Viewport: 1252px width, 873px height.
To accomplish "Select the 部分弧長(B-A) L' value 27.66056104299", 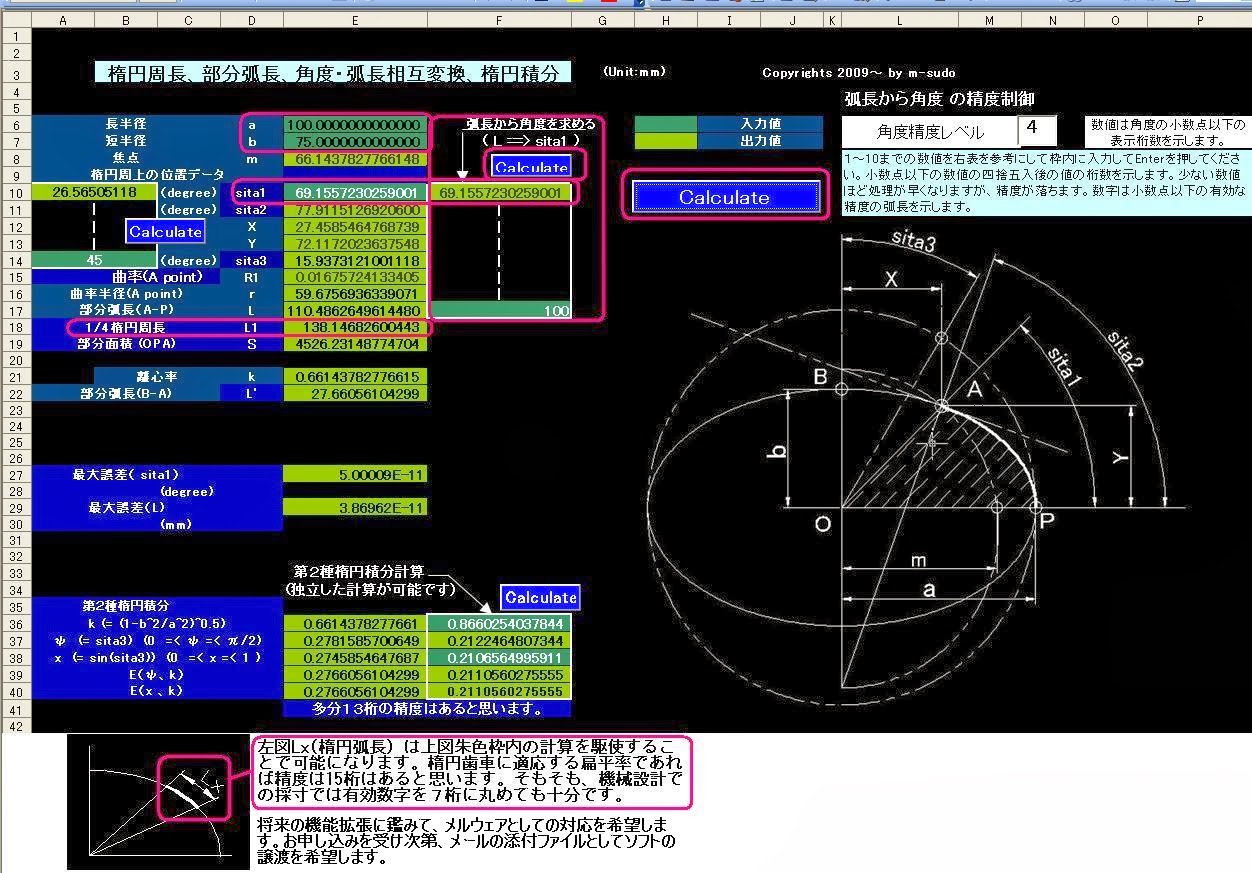I will click(355, 394).
